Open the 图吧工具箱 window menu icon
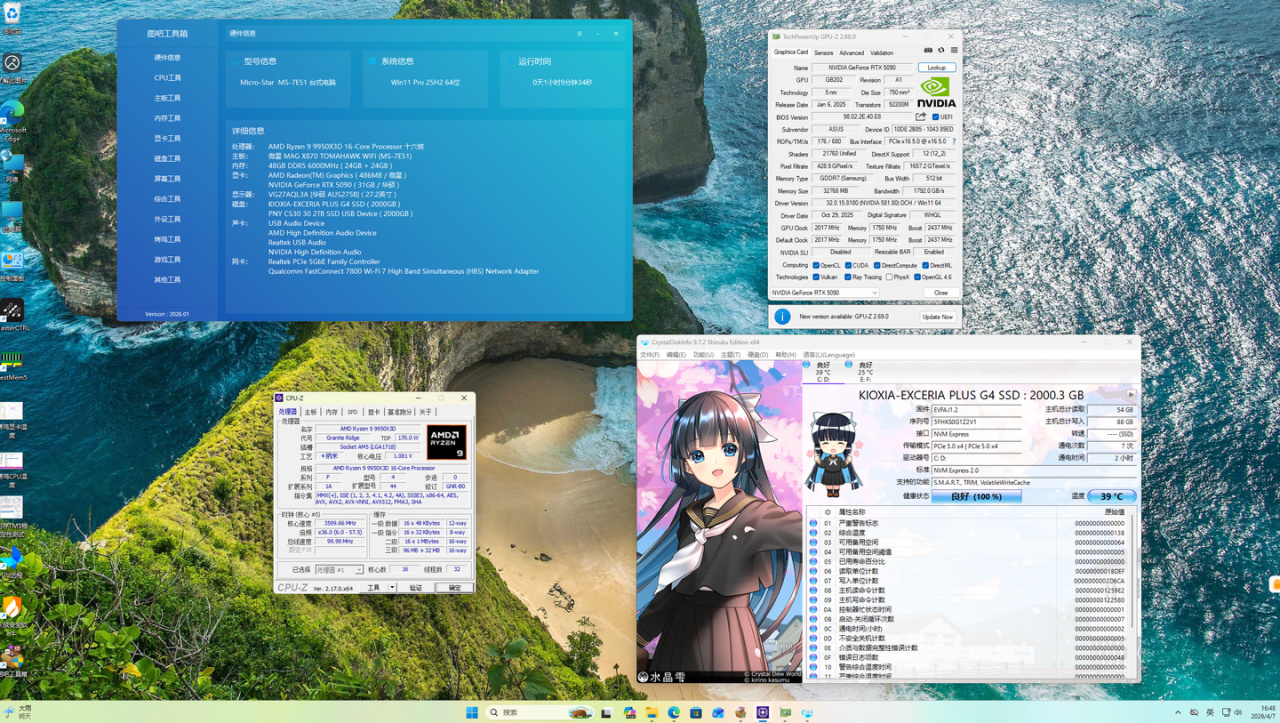The image size is (1280, 723). pyautogui.click(x=579, y=33)
